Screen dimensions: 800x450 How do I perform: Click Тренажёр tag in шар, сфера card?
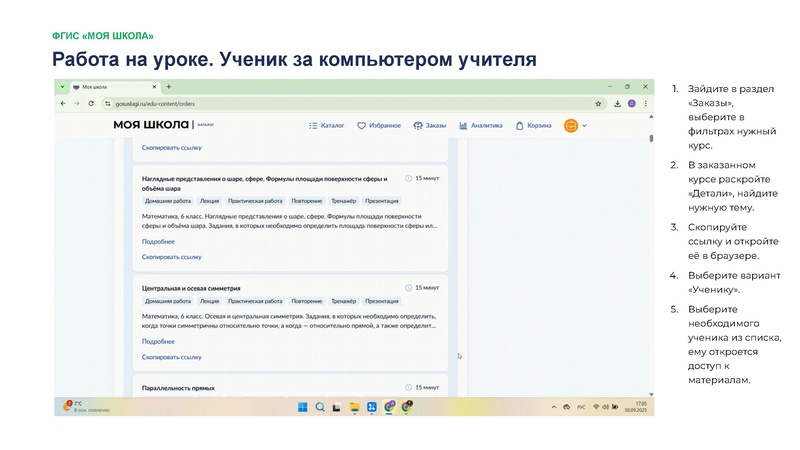click(x=343, y=201)
